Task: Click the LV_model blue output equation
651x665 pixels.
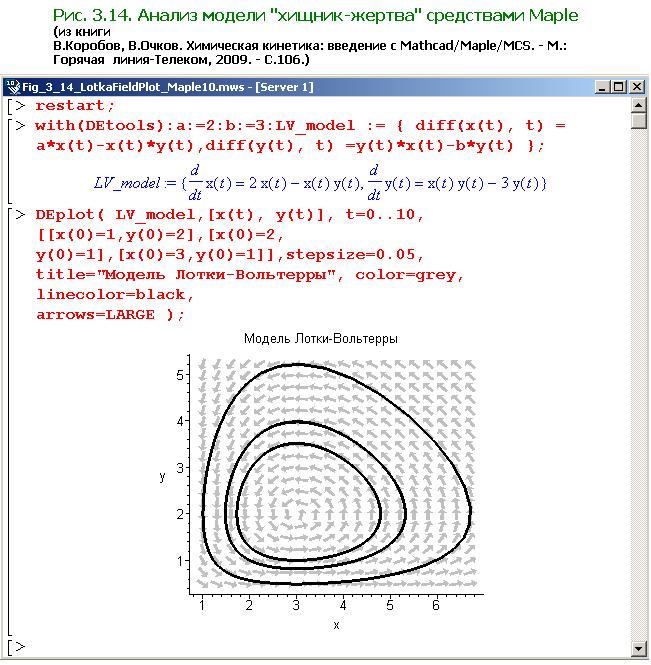Action: click(x=320, y=183)
